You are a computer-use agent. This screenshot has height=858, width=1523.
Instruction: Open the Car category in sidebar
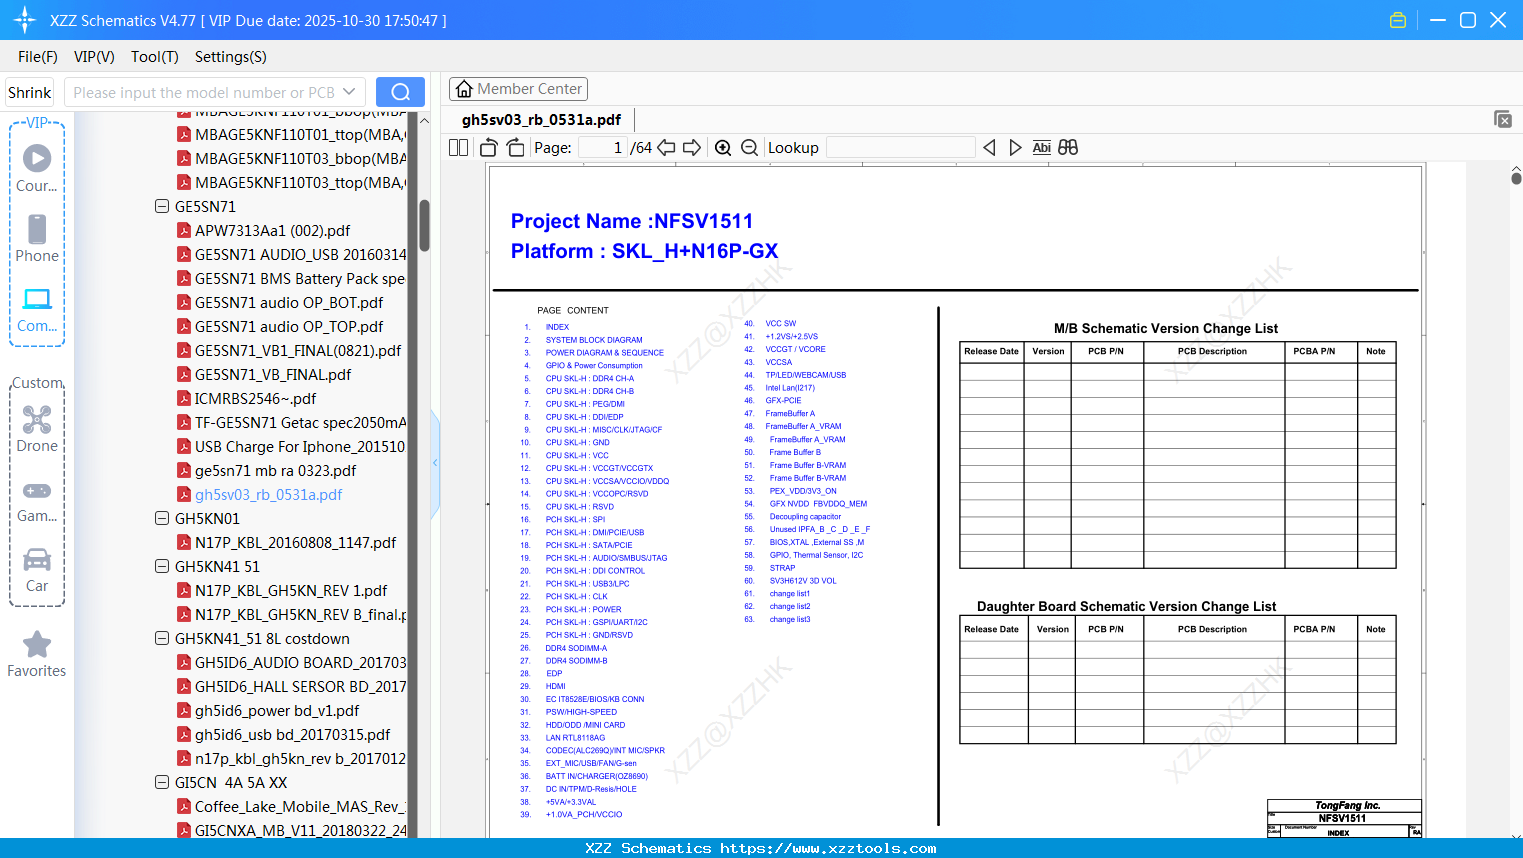(37, 570)
